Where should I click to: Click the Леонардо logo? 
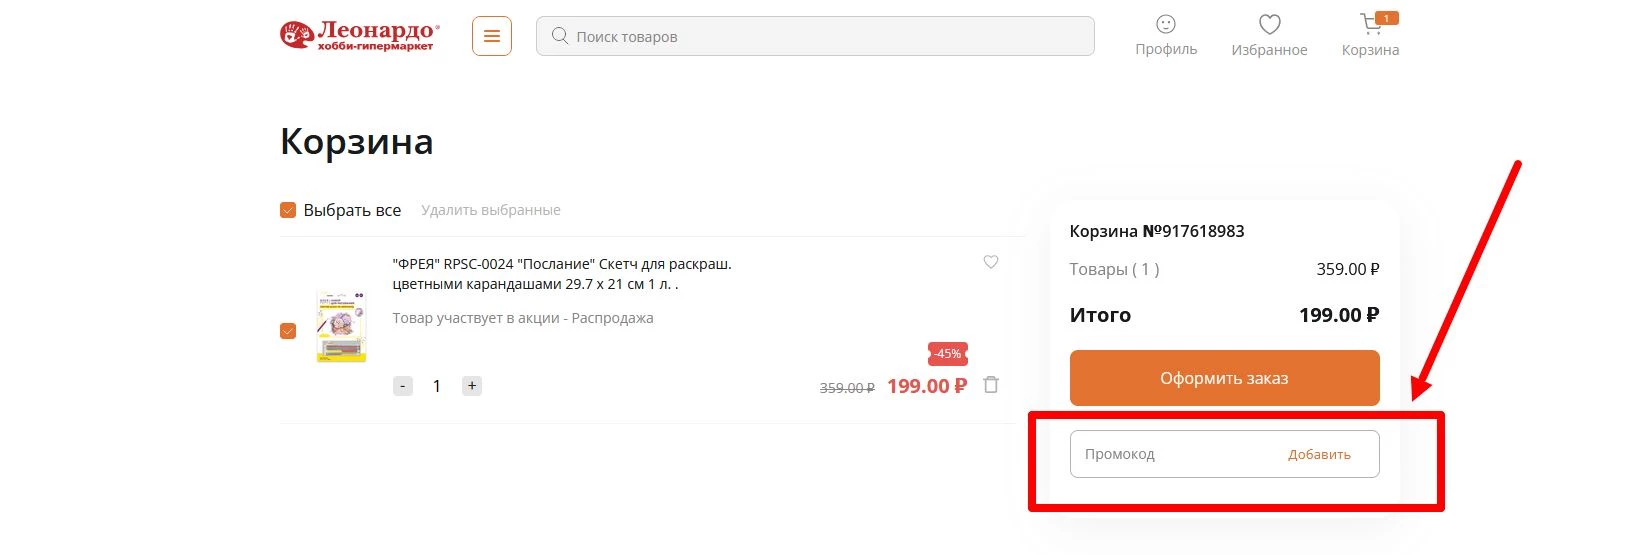pyautogui.click(x=359, y=36)
